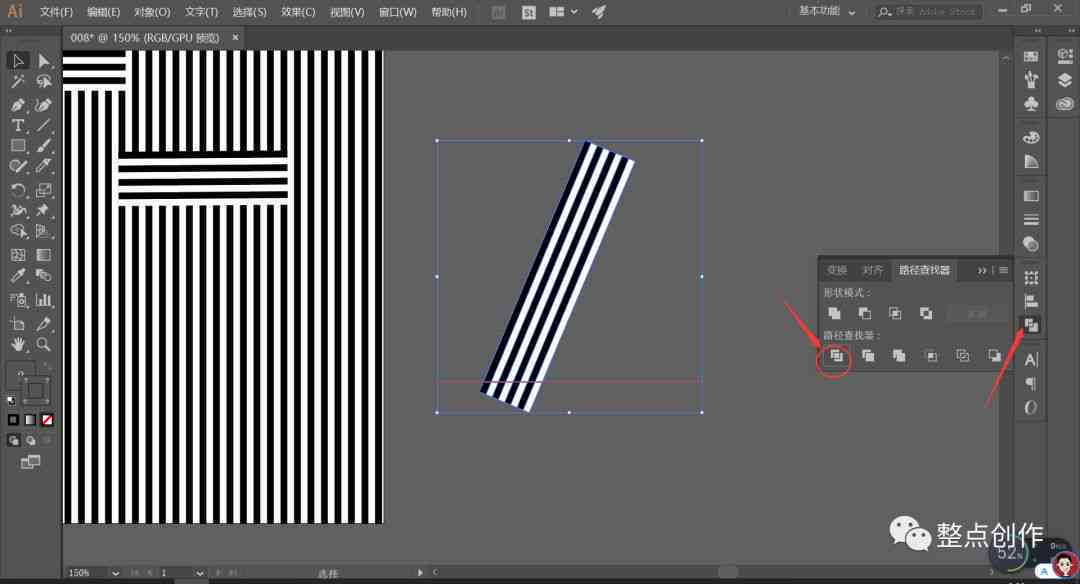Screen dimensions: 1080x584
Task: Click the Unite shape mode button
Action: click(834, 313)
